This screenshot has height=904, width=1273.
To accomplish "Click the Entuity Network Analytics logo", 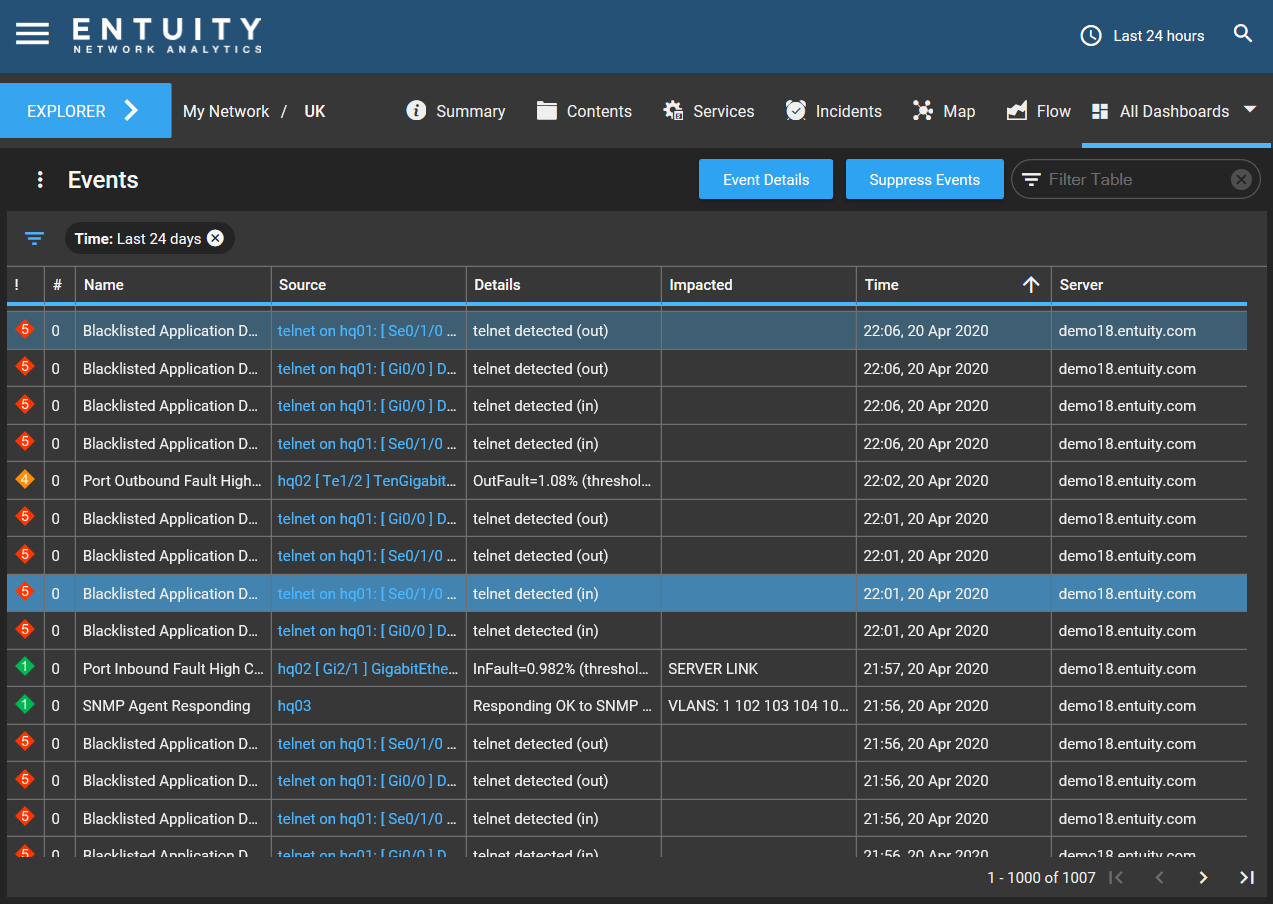I will tap(167, 35).
